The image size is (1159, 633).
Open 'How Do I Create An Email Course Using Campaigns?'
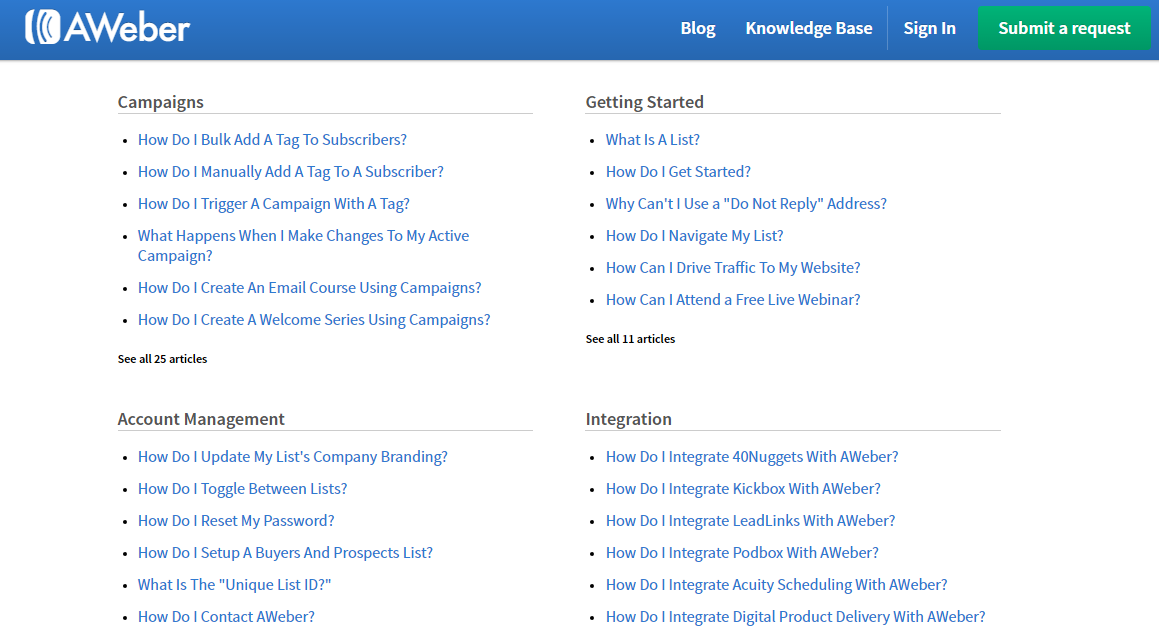tap(309, 288)
